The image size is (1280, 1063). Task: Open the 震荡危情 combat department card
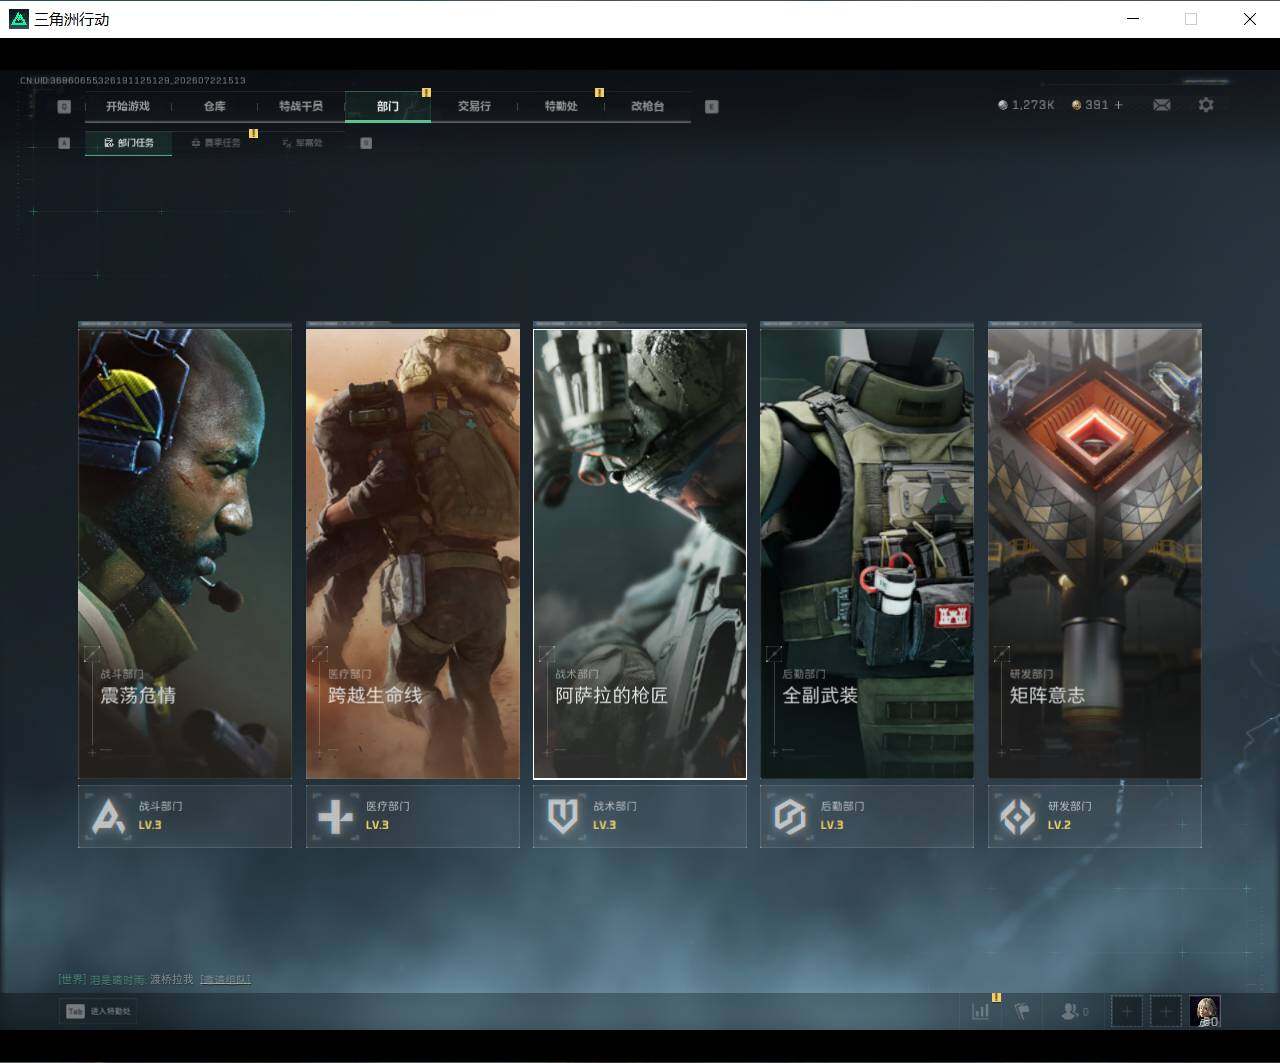click(185, 553)
